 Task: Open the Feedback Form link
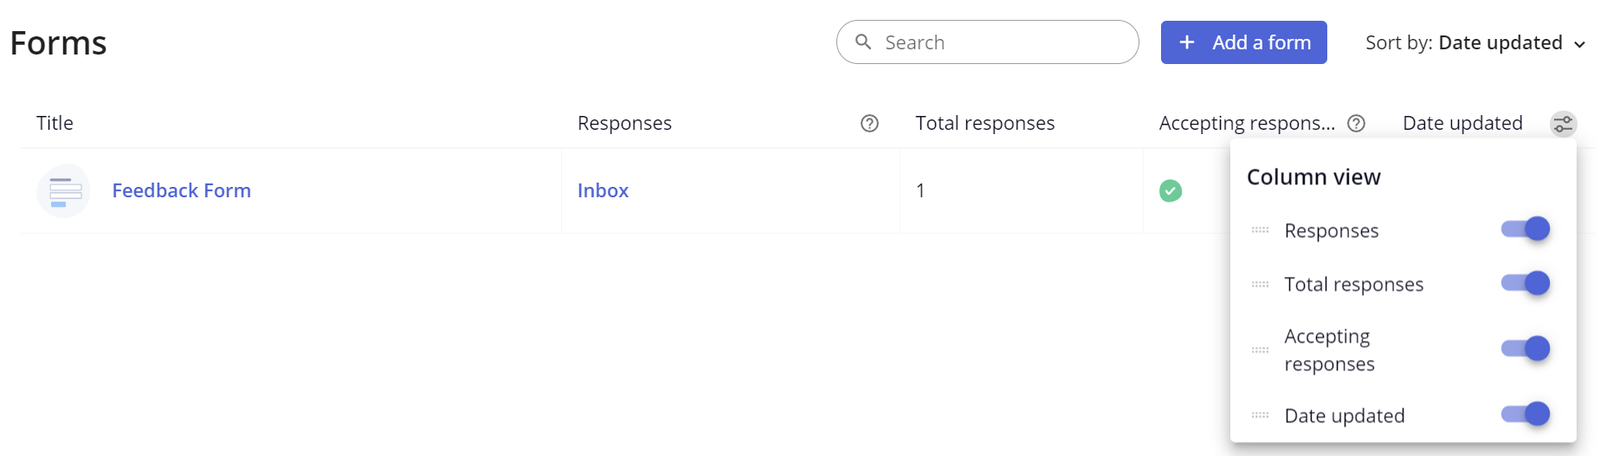[181, 190]
